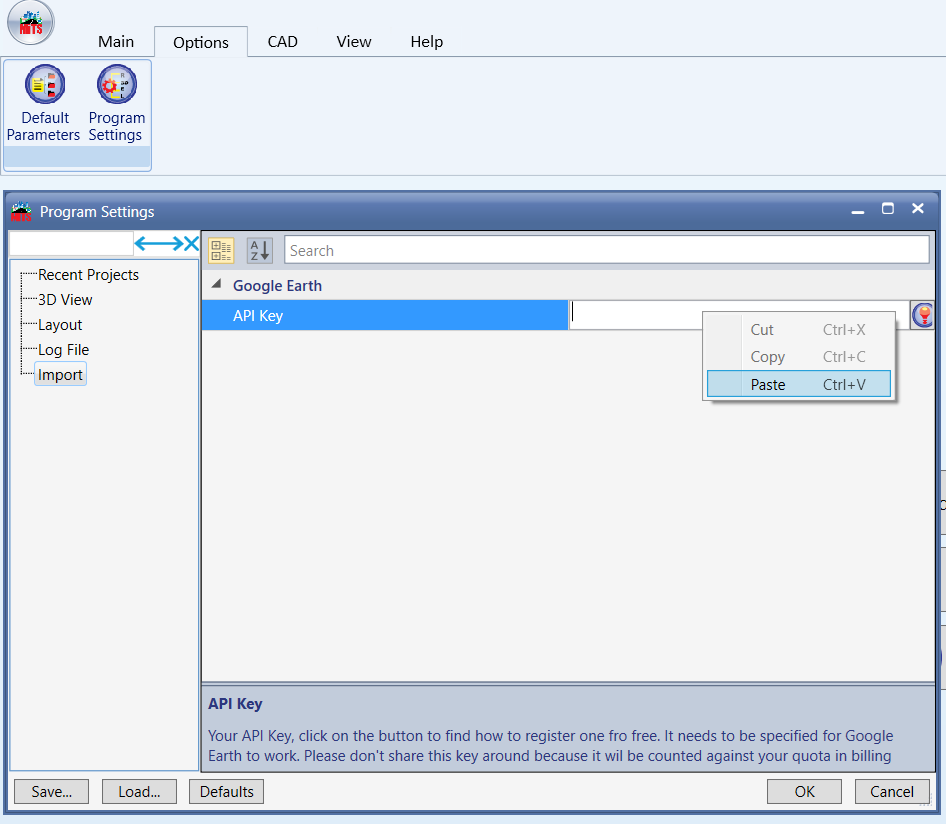This screenshot has height=824, width=946.
Task: Open Default Parameters from the ribbon
Action: coord(44,103)
